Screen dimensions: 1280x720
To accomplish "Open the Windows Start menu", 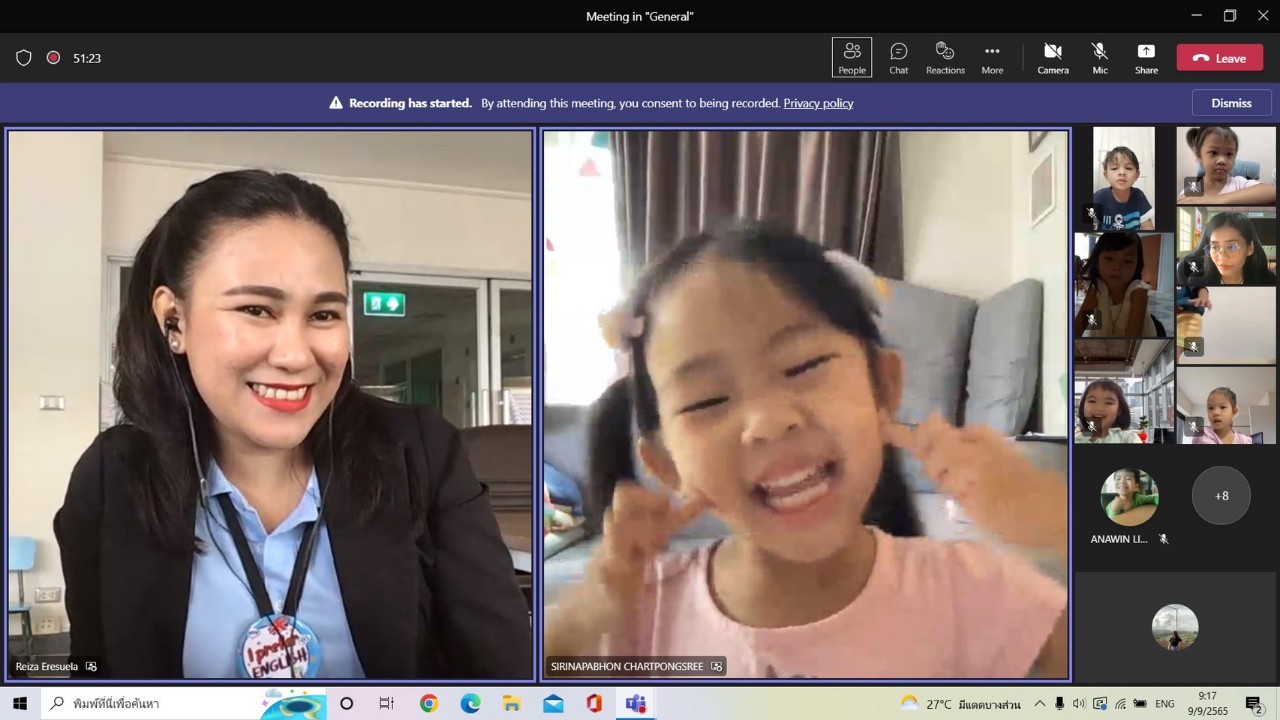I will pos(18,703).
